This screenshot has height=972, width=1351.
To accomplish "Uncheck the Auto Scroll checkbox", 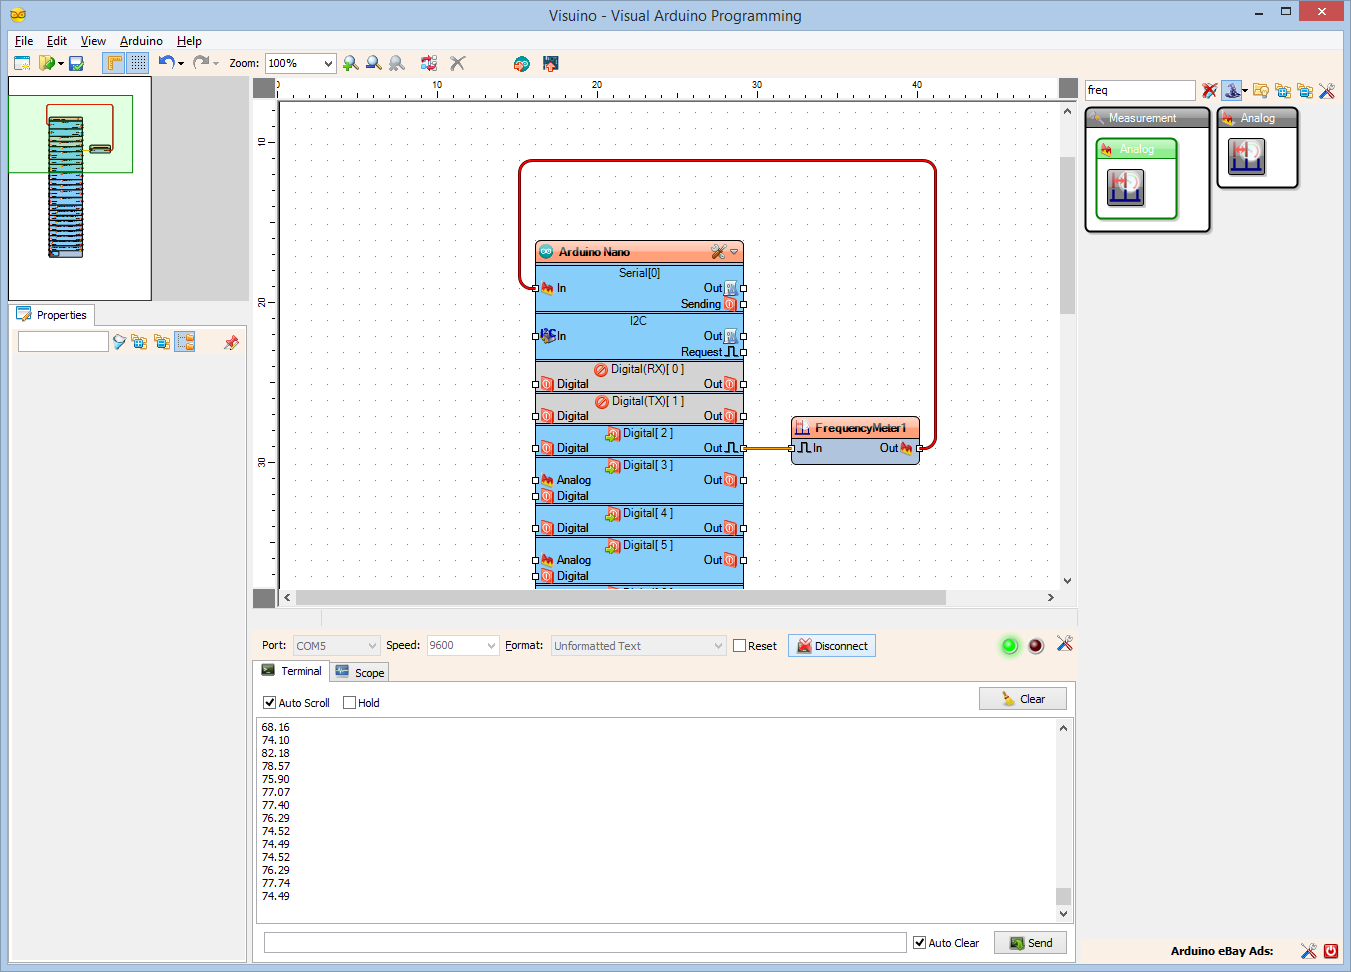I will (269, 702).
